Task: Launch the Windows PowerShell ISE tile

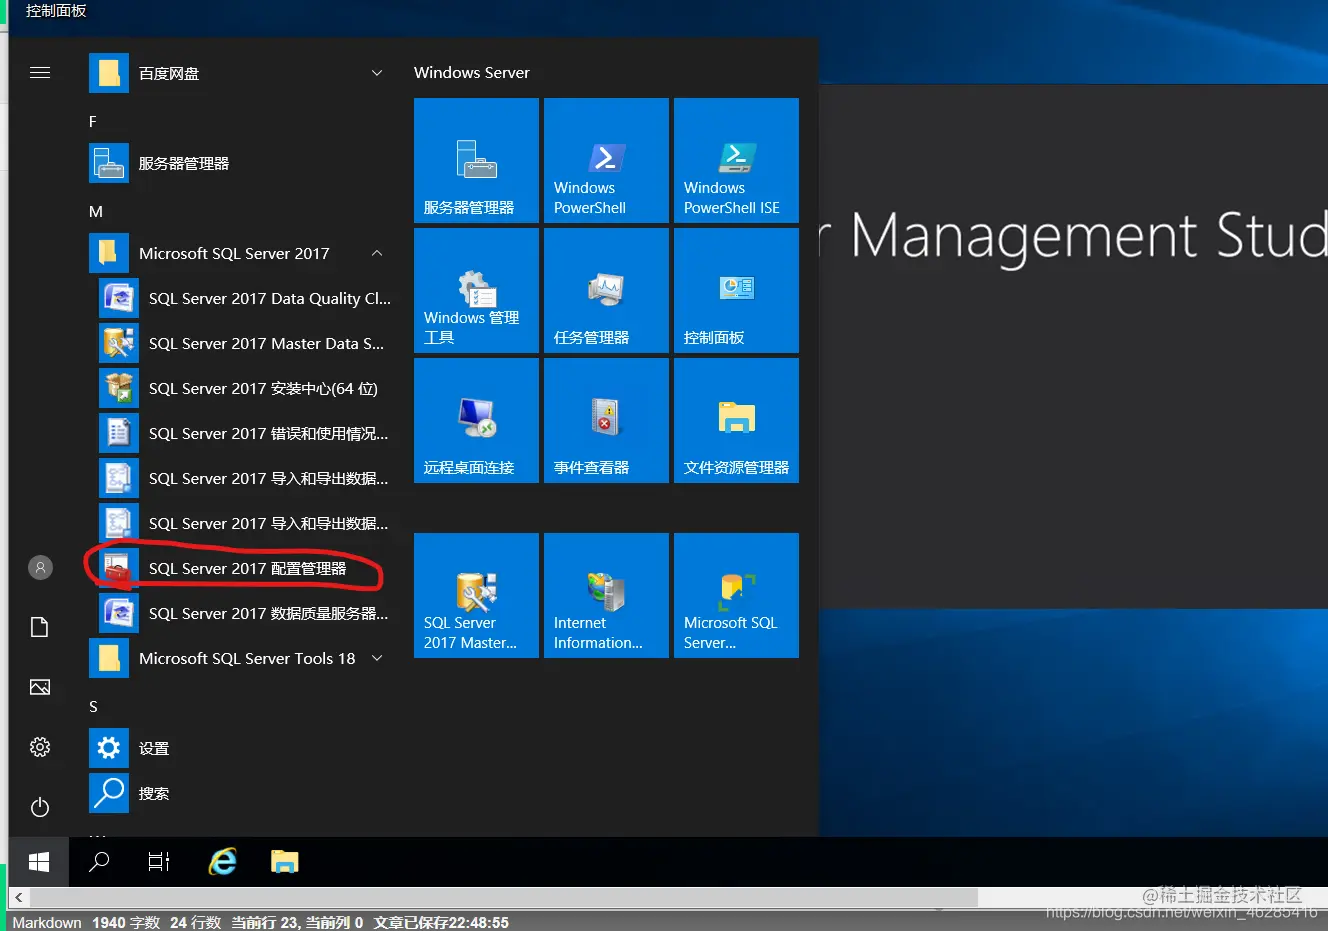Action: point(736,160)
